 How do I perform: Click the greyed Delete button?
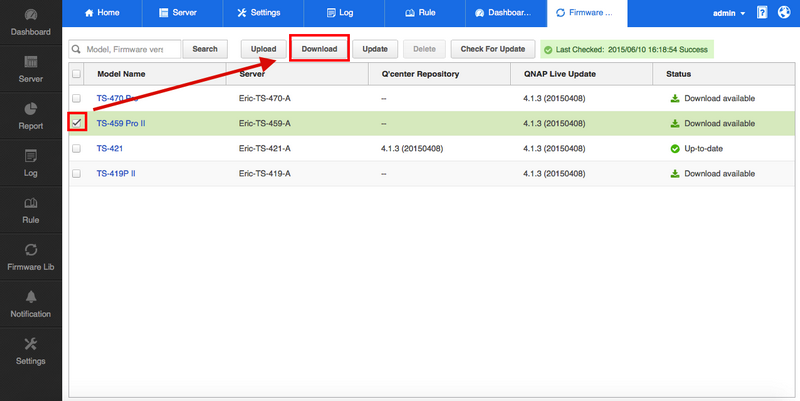click(424, 49)
